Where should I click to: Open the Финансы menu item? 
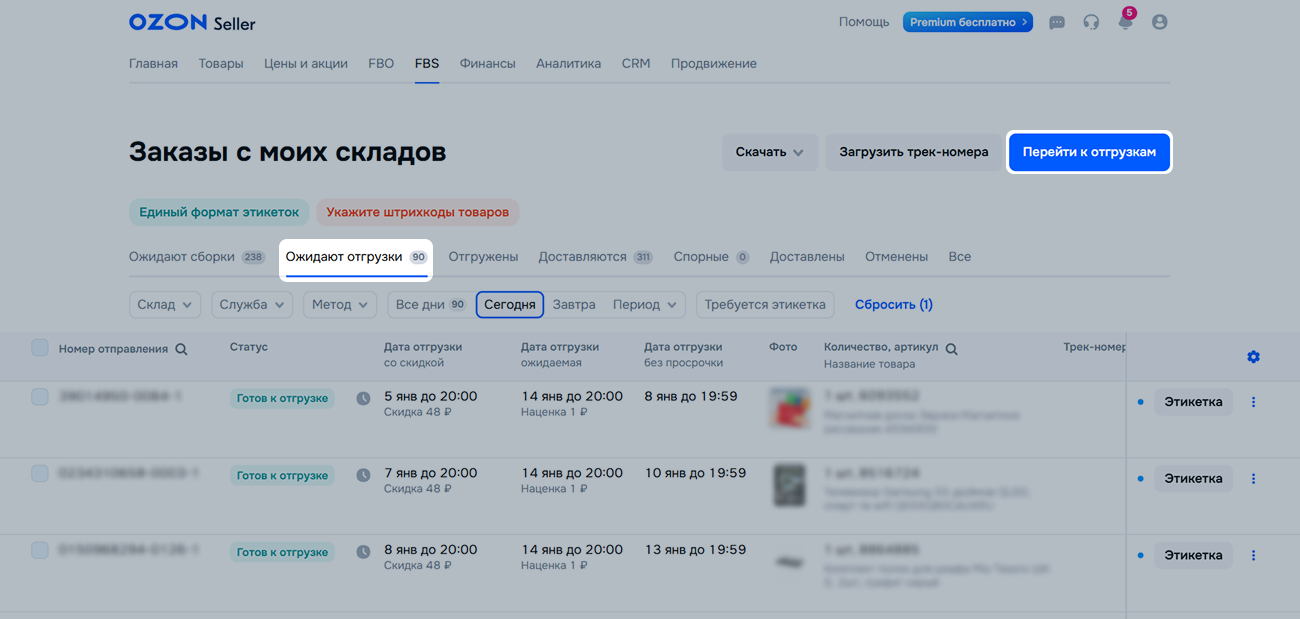[487, 63]
